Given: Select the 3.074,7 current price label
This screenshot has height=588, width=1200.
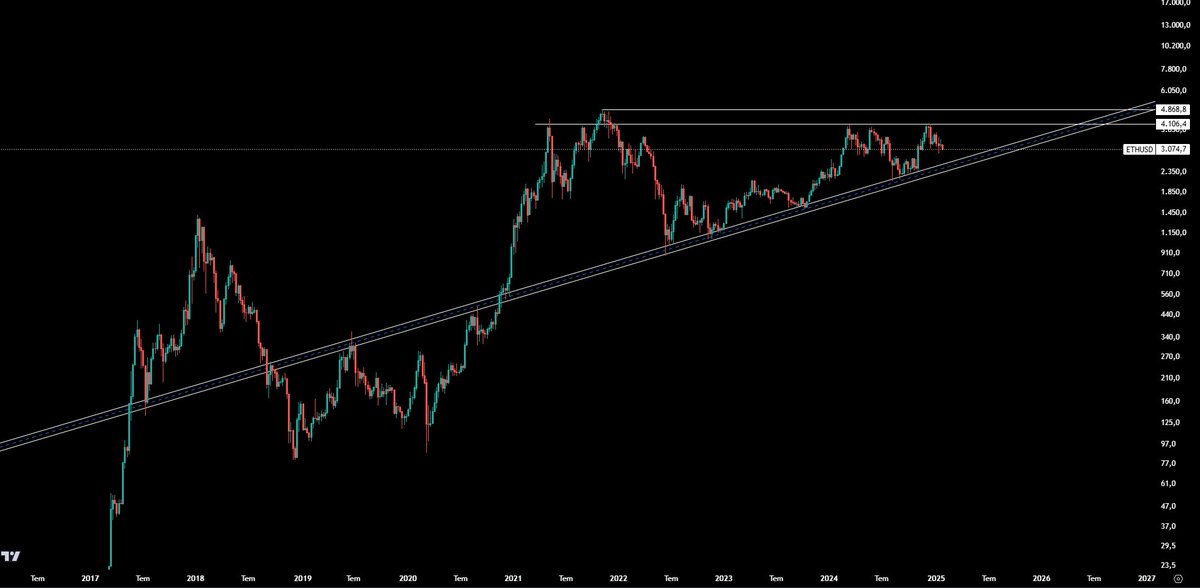Looking at the screenshot, I should [1174, 149].
